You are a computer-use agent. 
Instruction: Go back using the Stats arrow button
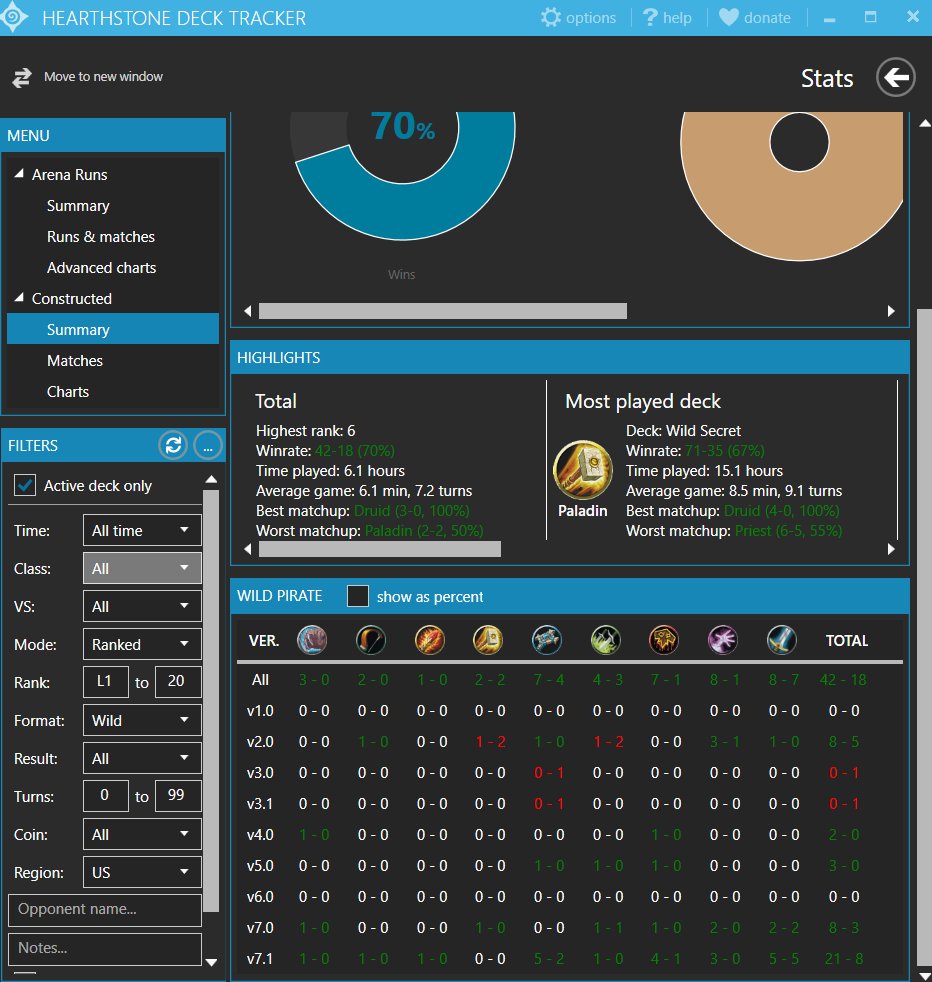click(x=896, y=77)
